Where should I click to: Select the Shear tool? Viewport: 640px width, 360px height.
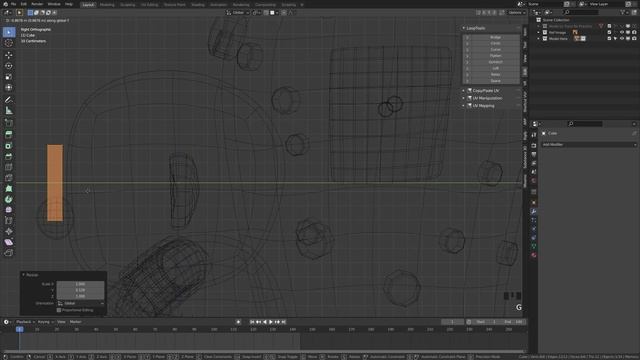click(9, 242)
